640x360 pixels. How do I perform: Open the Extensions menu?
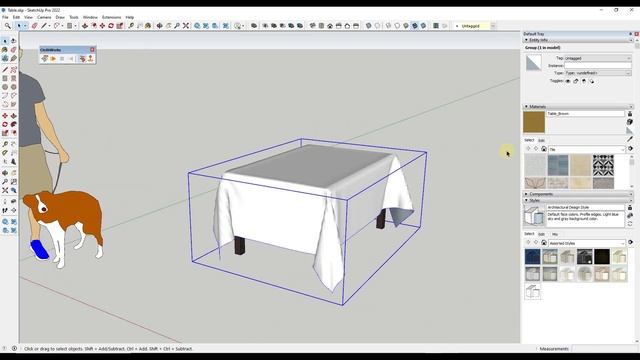pyautogui.click(x=111, y=18)
